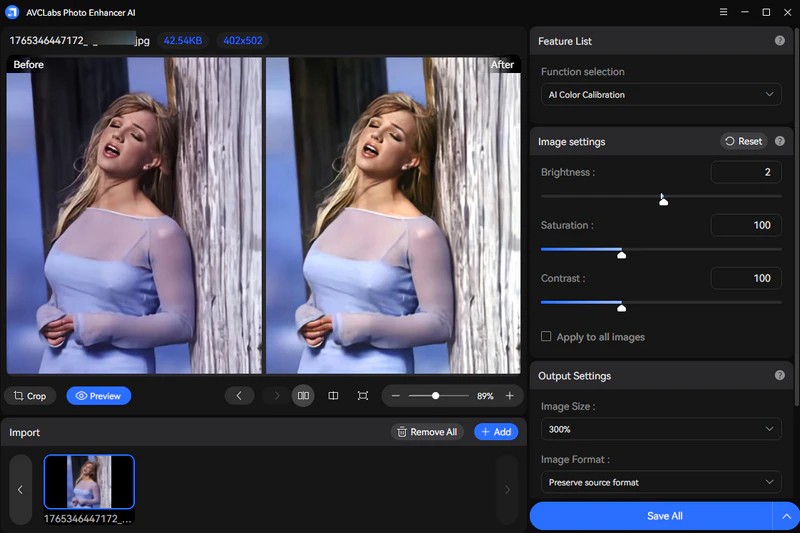Click the Contrast slider handle
Image resolution: width=800 pixels, height=533 pixels.
(x=621, y=307)
